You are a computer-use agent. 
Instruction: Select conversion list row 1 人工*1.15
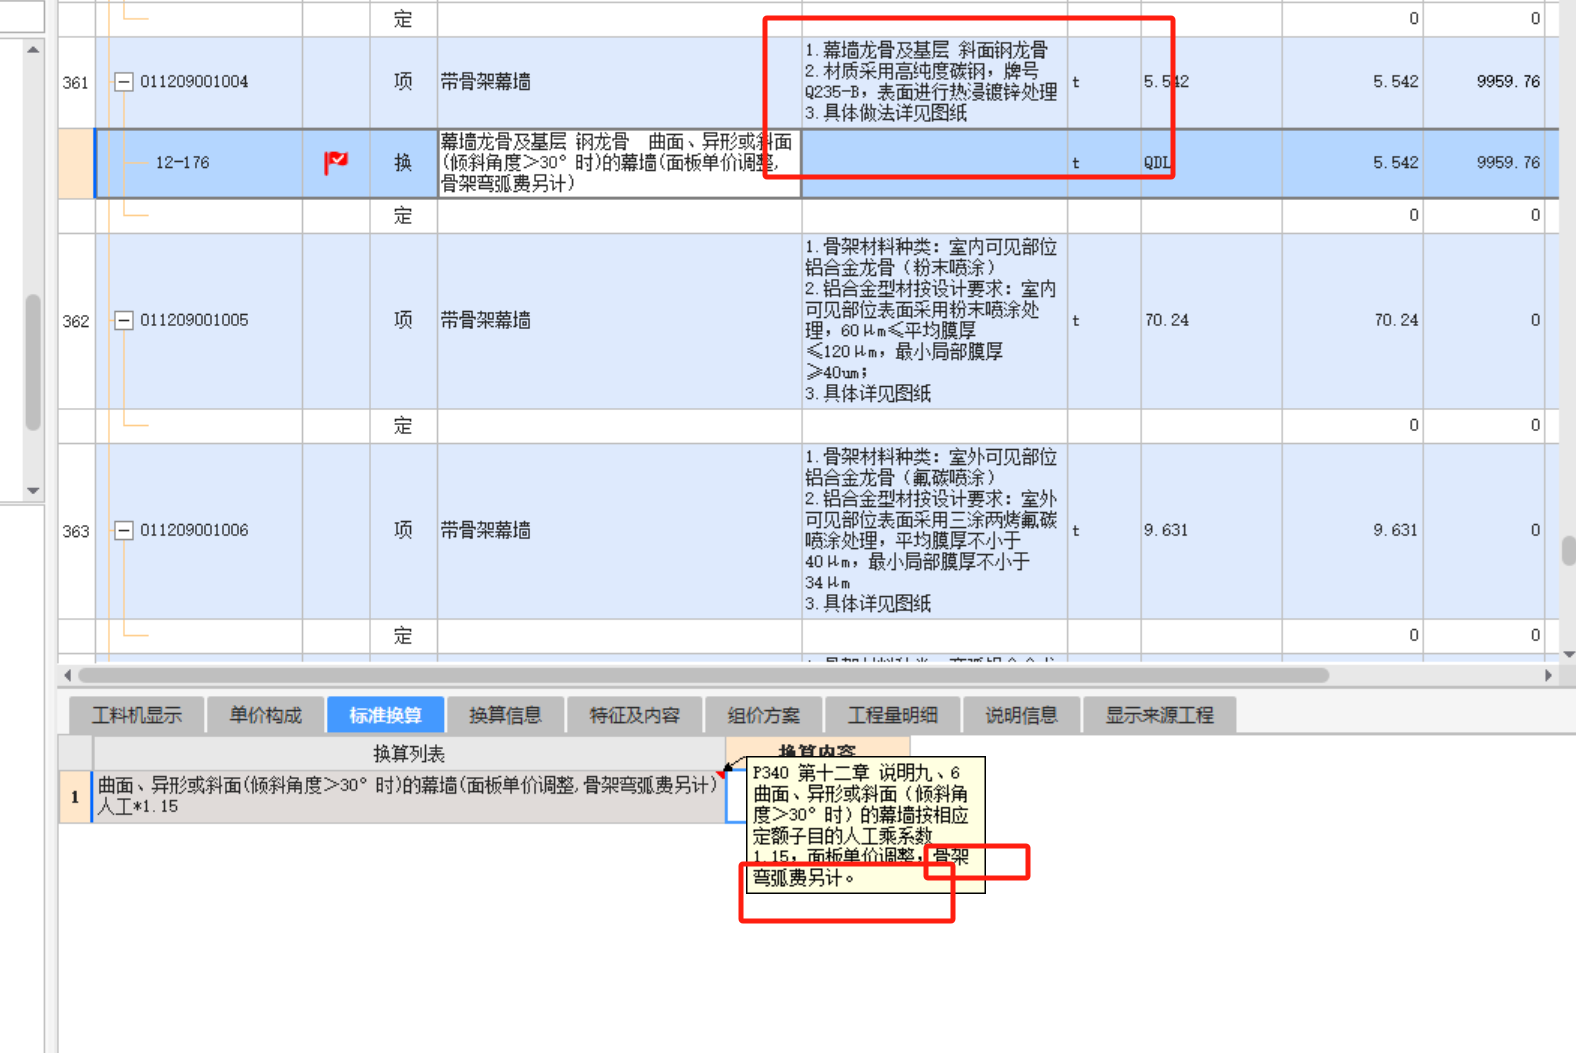click(408, 796)
